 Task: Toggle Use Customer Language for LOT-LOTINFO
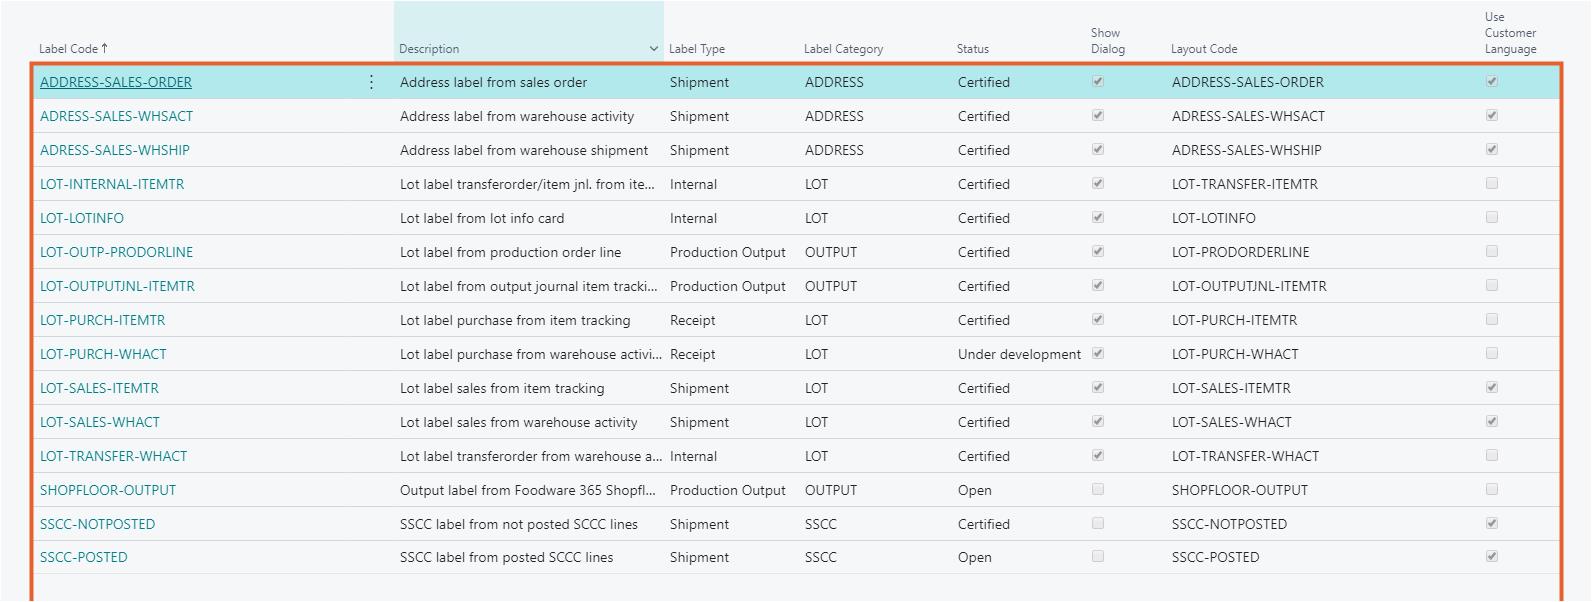point(1492,218)
